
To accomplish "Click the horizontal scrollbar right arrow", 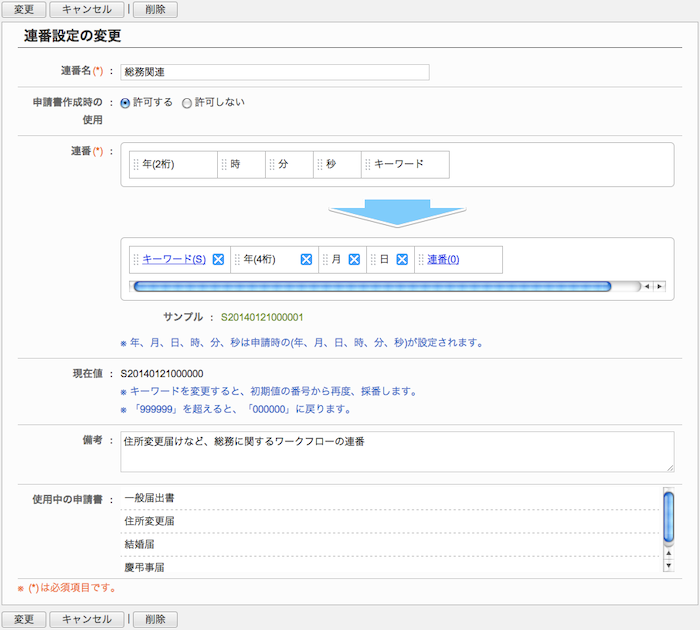I will tap(659, 287).
